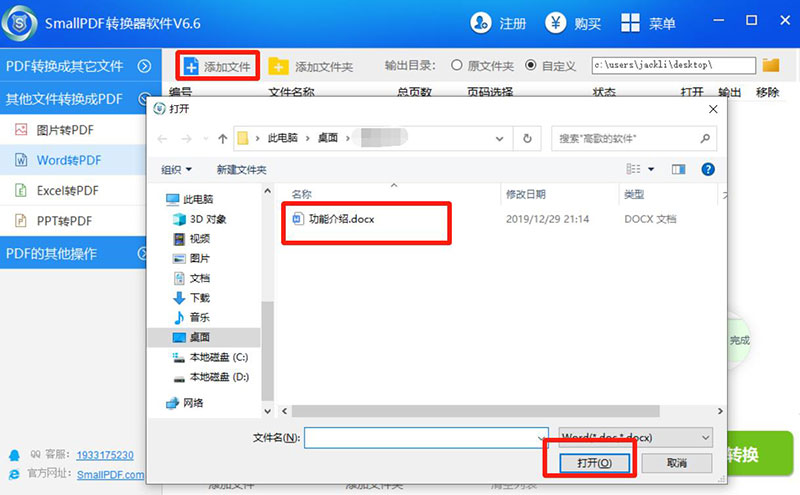Image resolution: width=800 pixels, height=495 pixels.
Task: Select the 原文件夹 radio button
Action: 457,66
